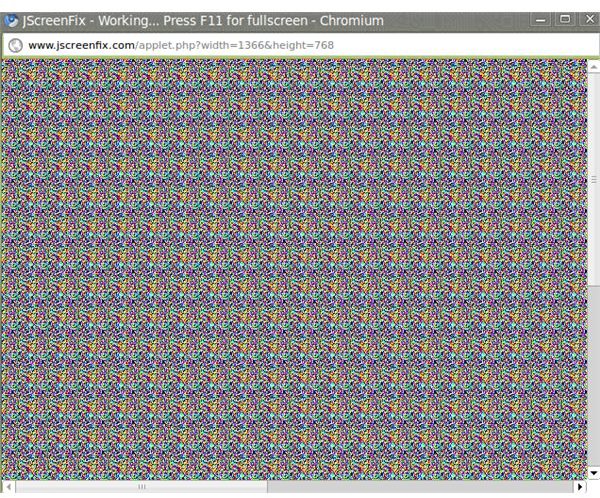Click the vertical scrollbar down arrow
Viewport: 600px width, 498px height.
pos(593,473)
